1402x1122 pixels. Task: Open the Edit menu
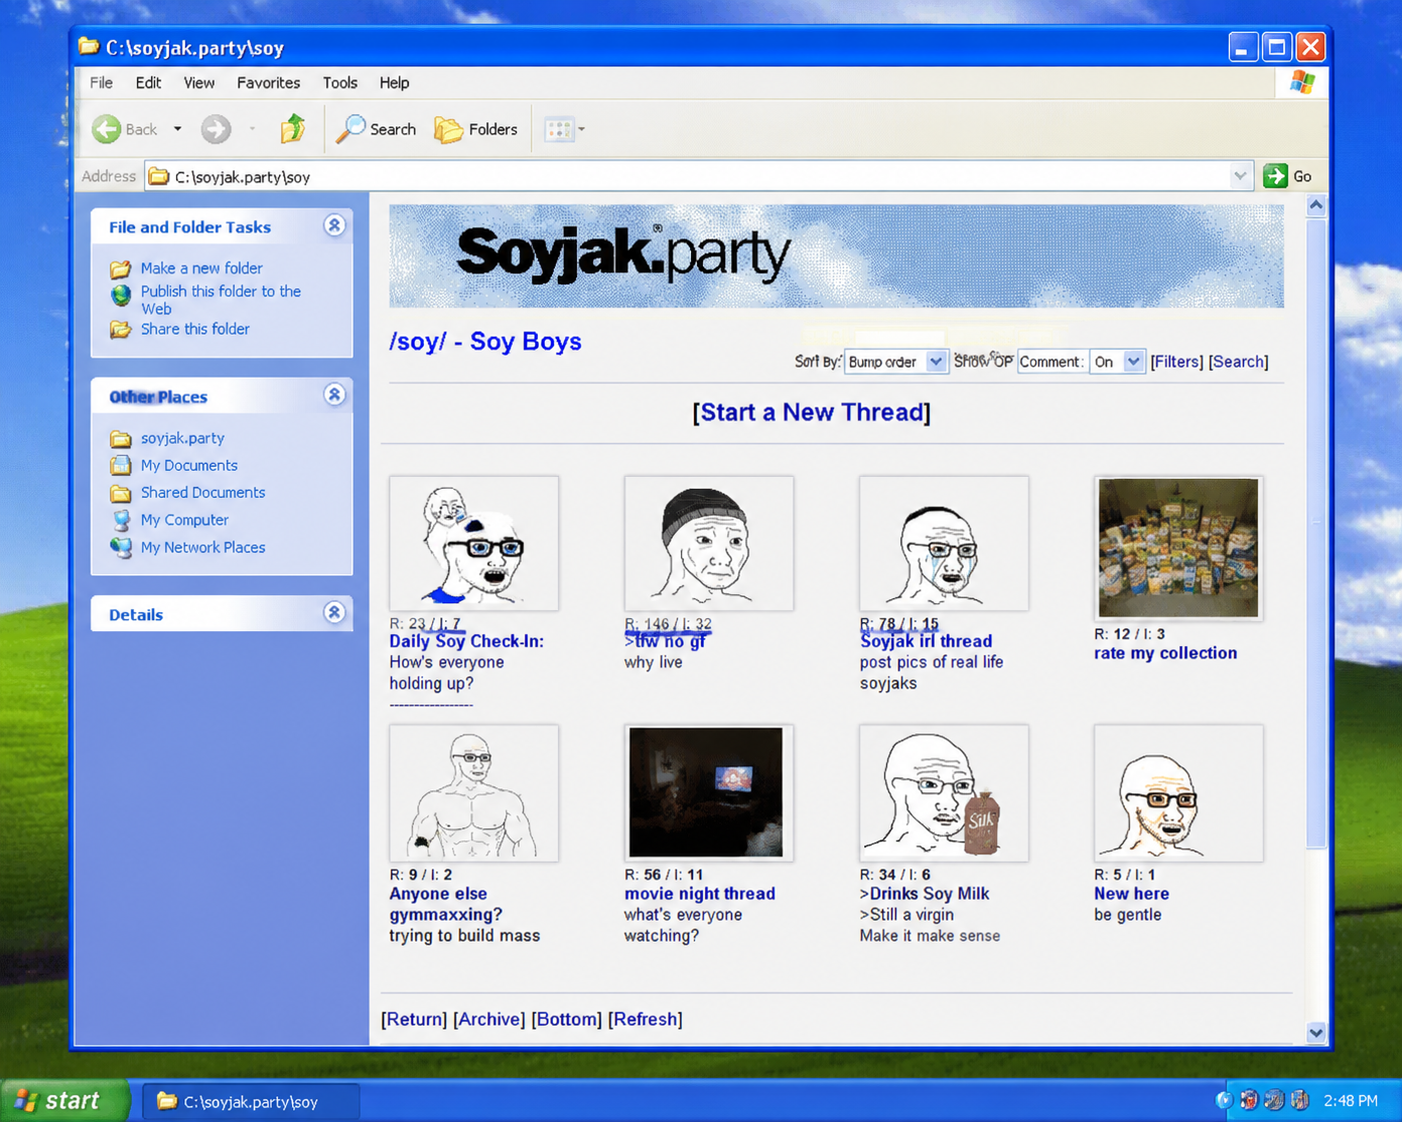[148, 83]
